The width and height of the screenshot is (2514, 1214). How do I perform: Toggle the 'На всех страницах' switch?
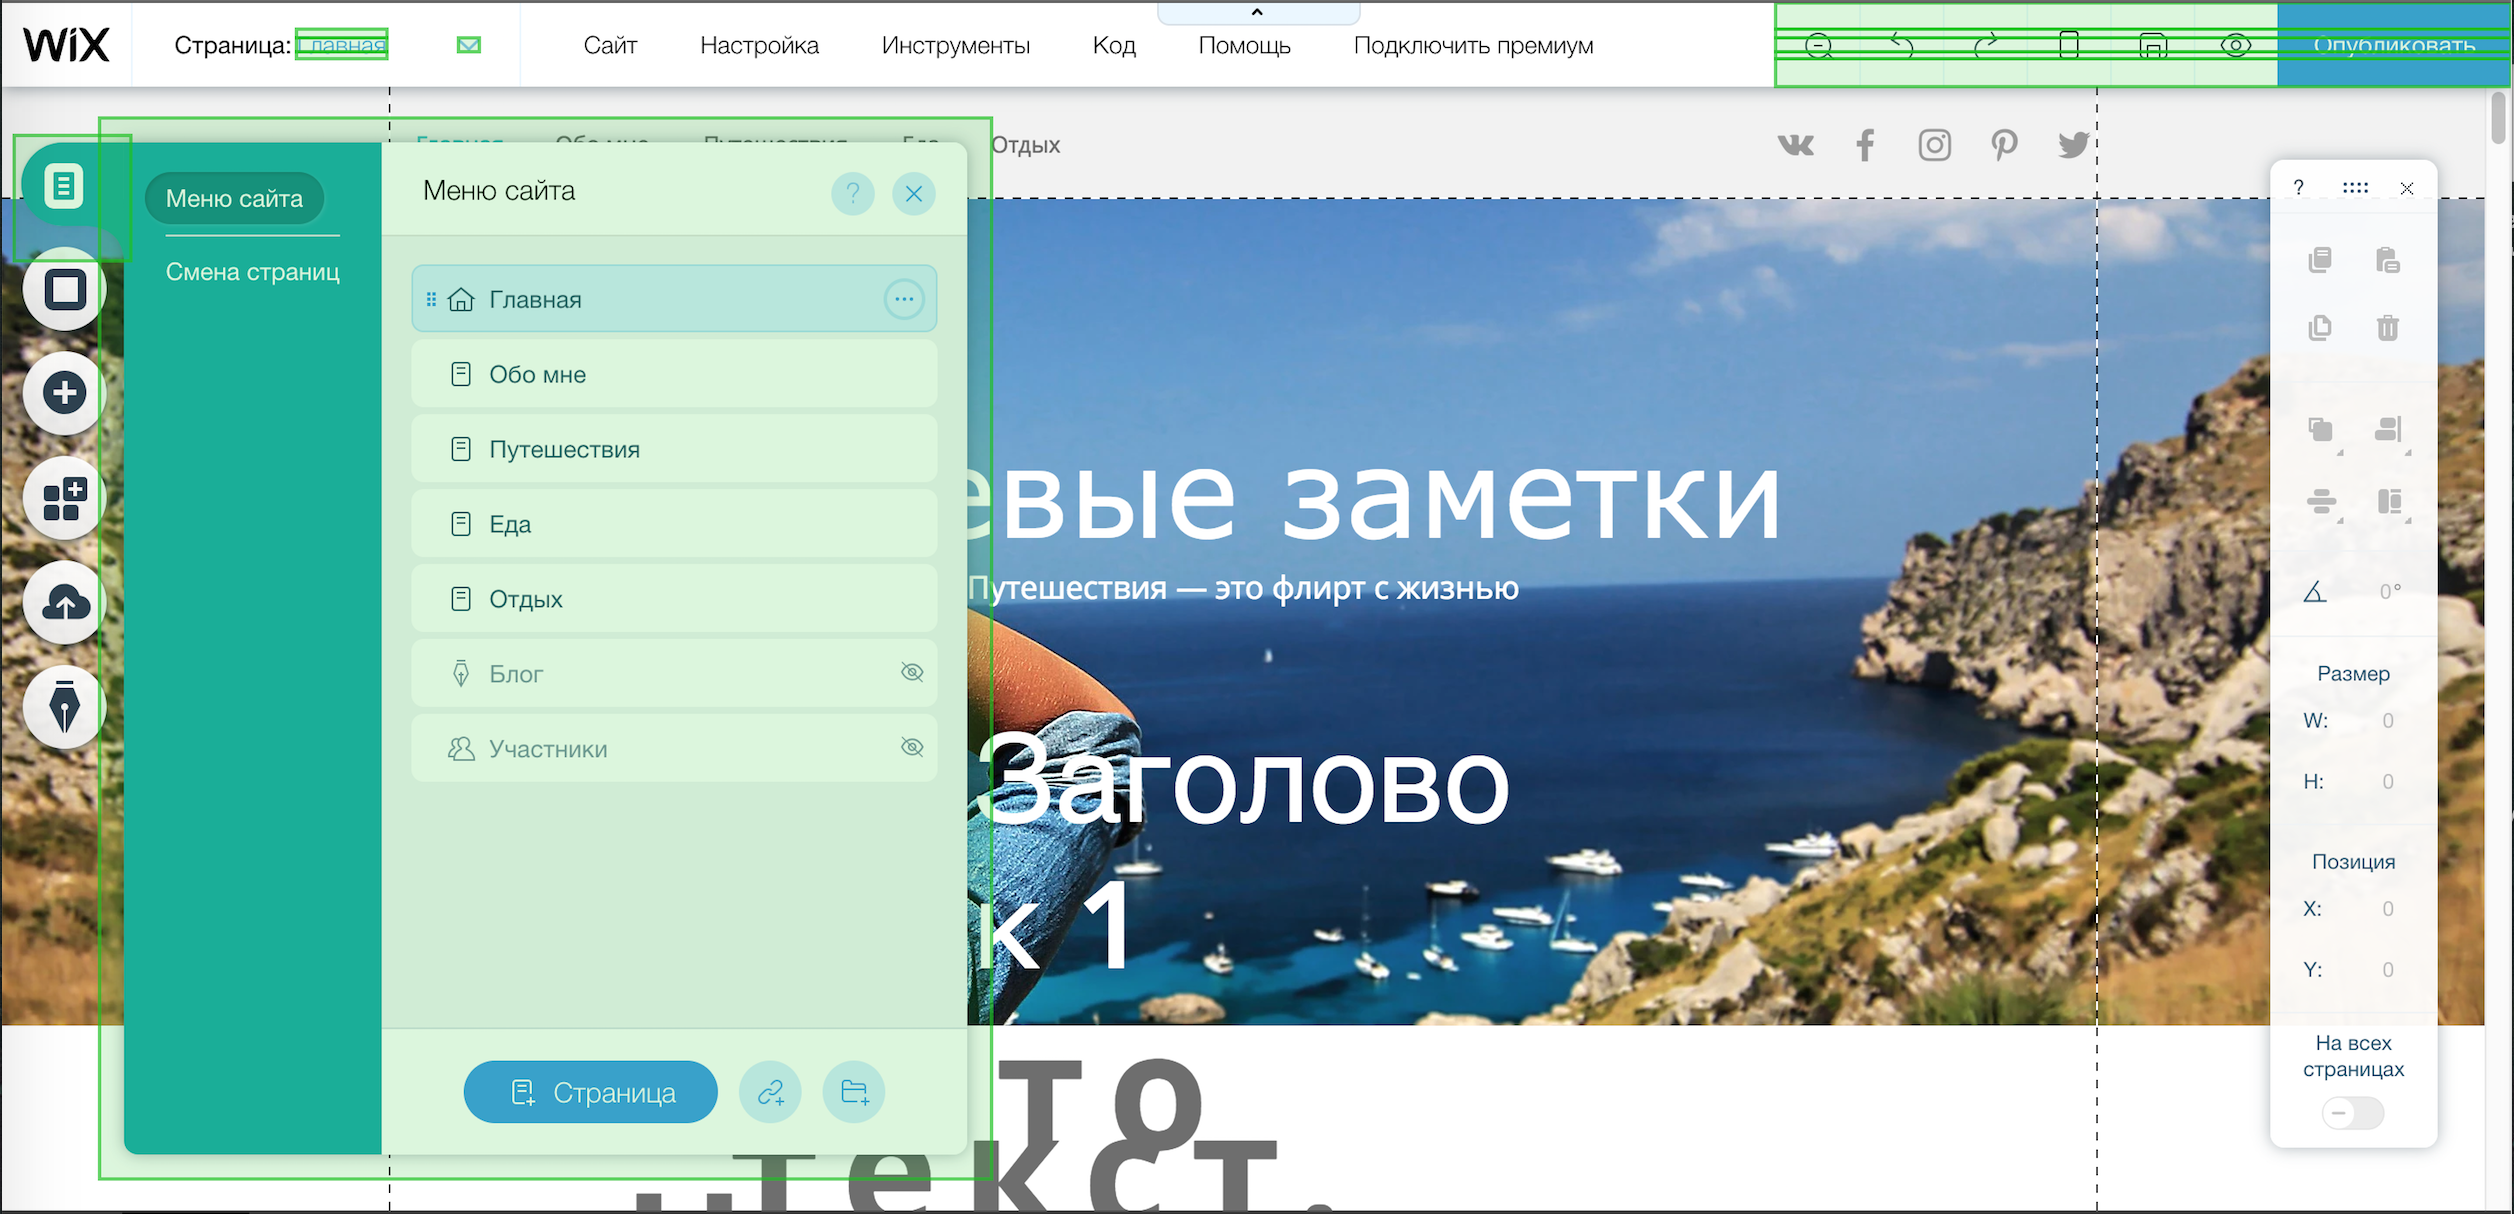pos(2352,1113)
